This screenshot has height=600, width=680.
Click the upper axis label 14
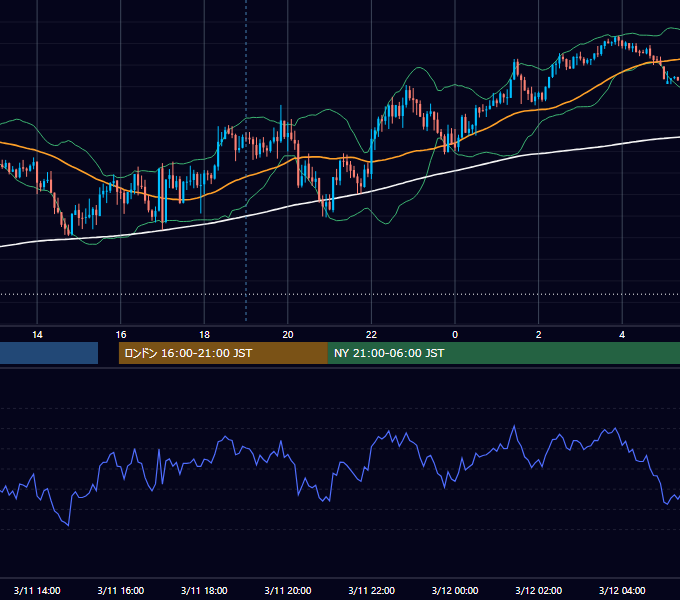coord(37,335)
